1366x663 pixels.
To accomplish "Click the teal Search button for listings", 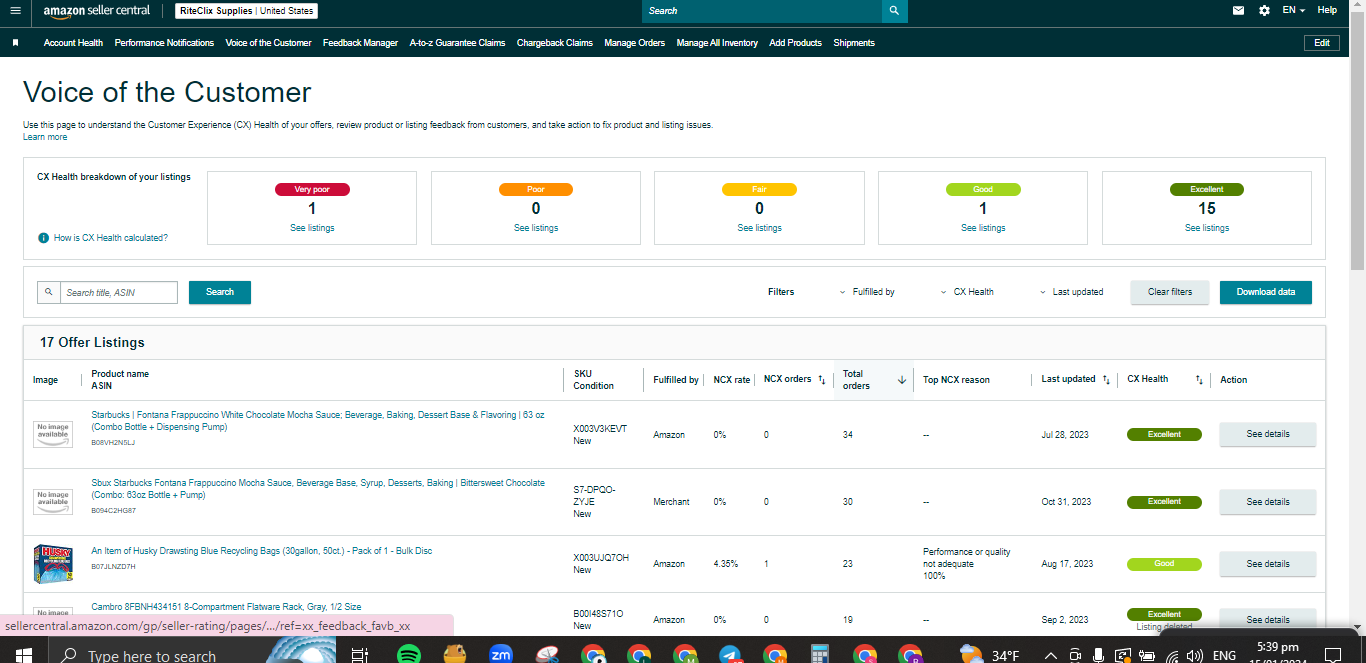I will tap(220, 292).
